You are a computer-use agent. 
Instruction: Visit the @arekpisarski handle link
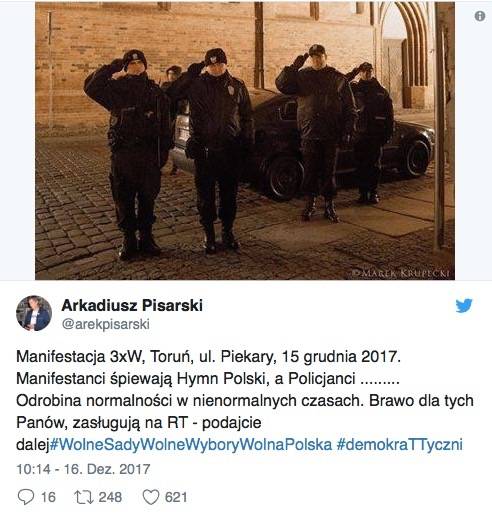coord(106,324)
